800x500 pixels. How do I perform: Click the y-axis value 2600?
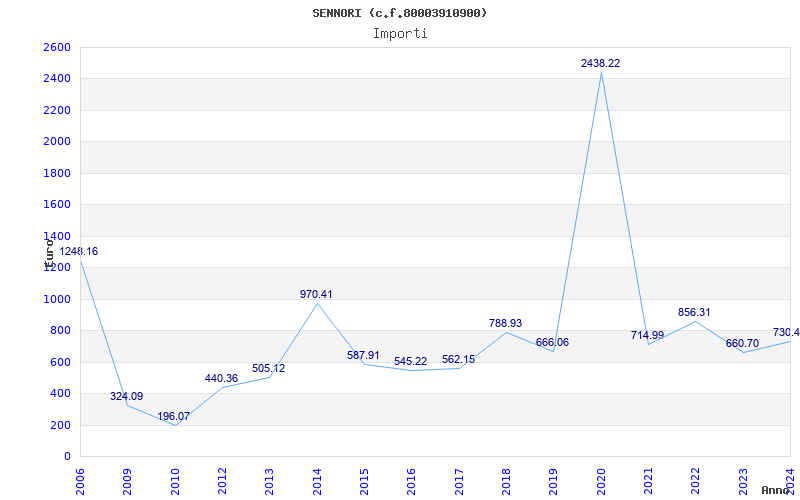click(x=57, y=47)
